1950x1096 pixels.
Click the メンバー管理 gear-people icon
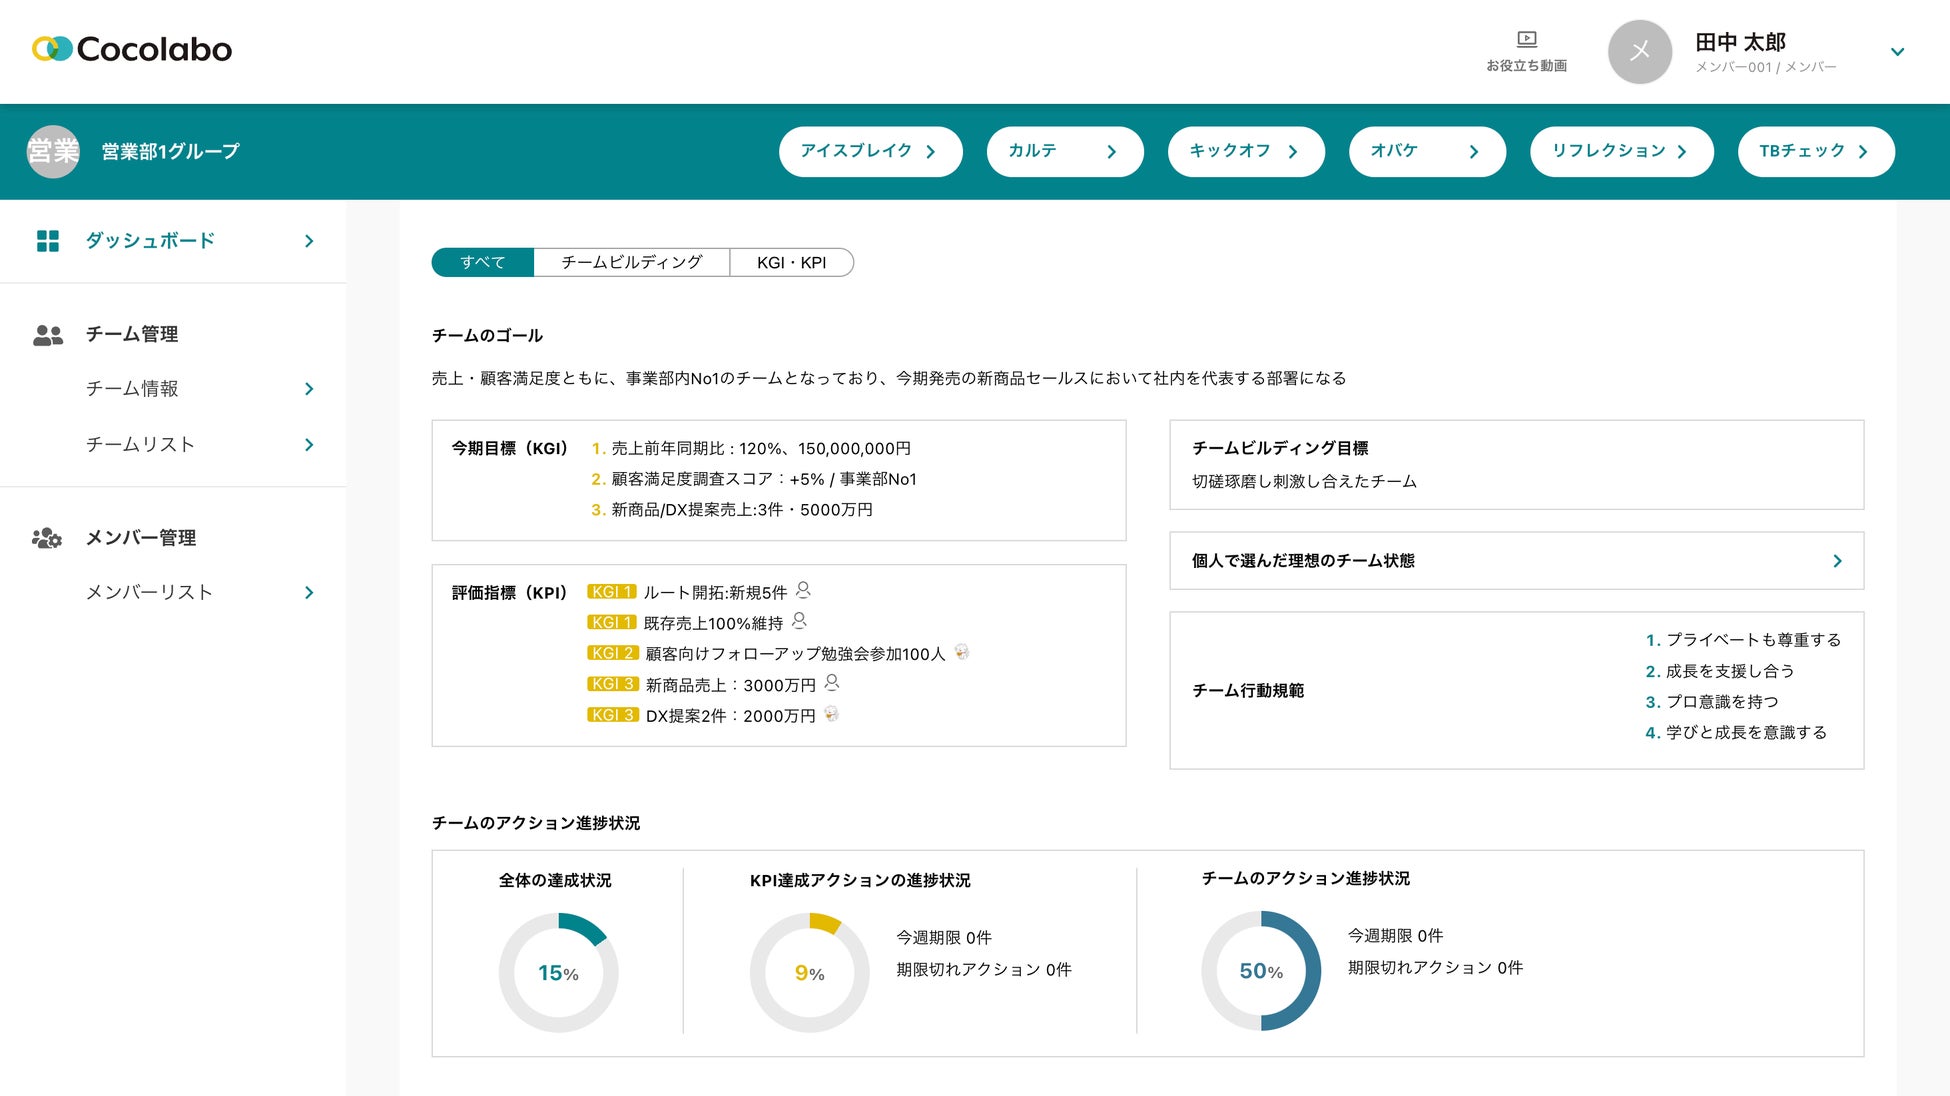47,539
